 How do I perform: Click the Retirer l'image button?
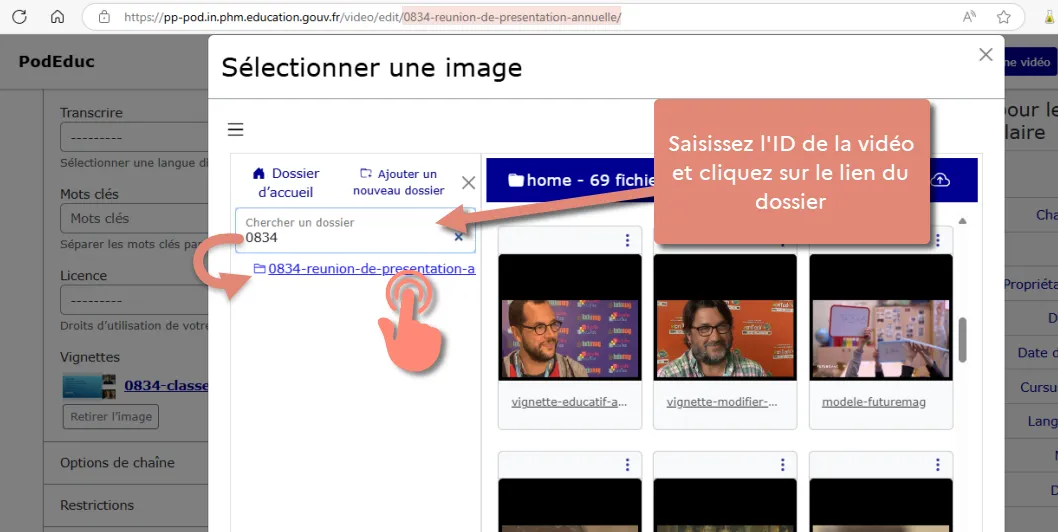pyautogui.click(x=111, y=417)
